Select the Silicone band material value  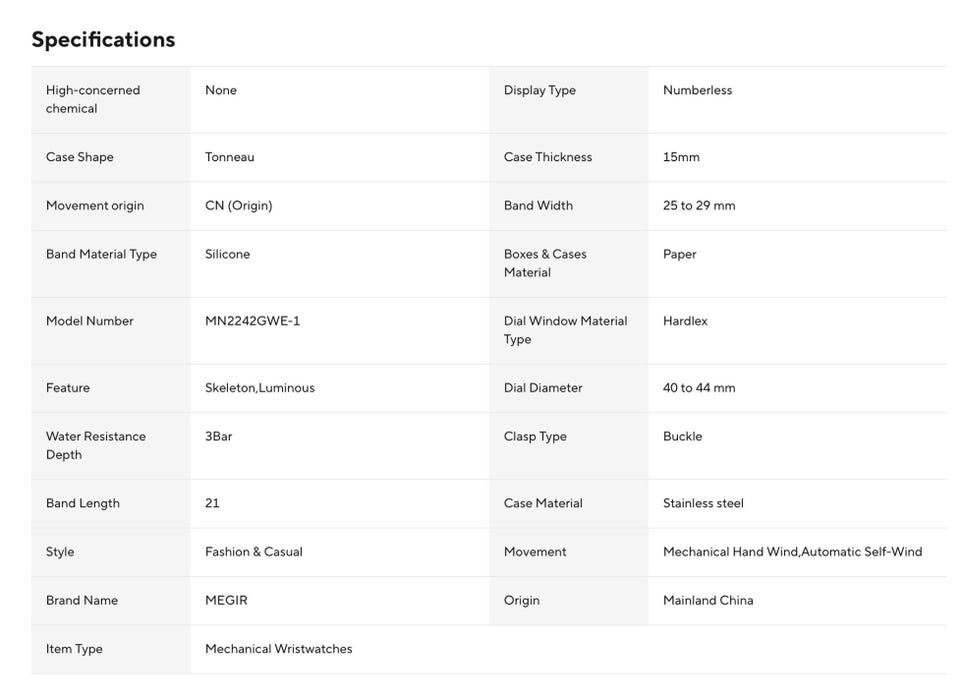[227, 254]
